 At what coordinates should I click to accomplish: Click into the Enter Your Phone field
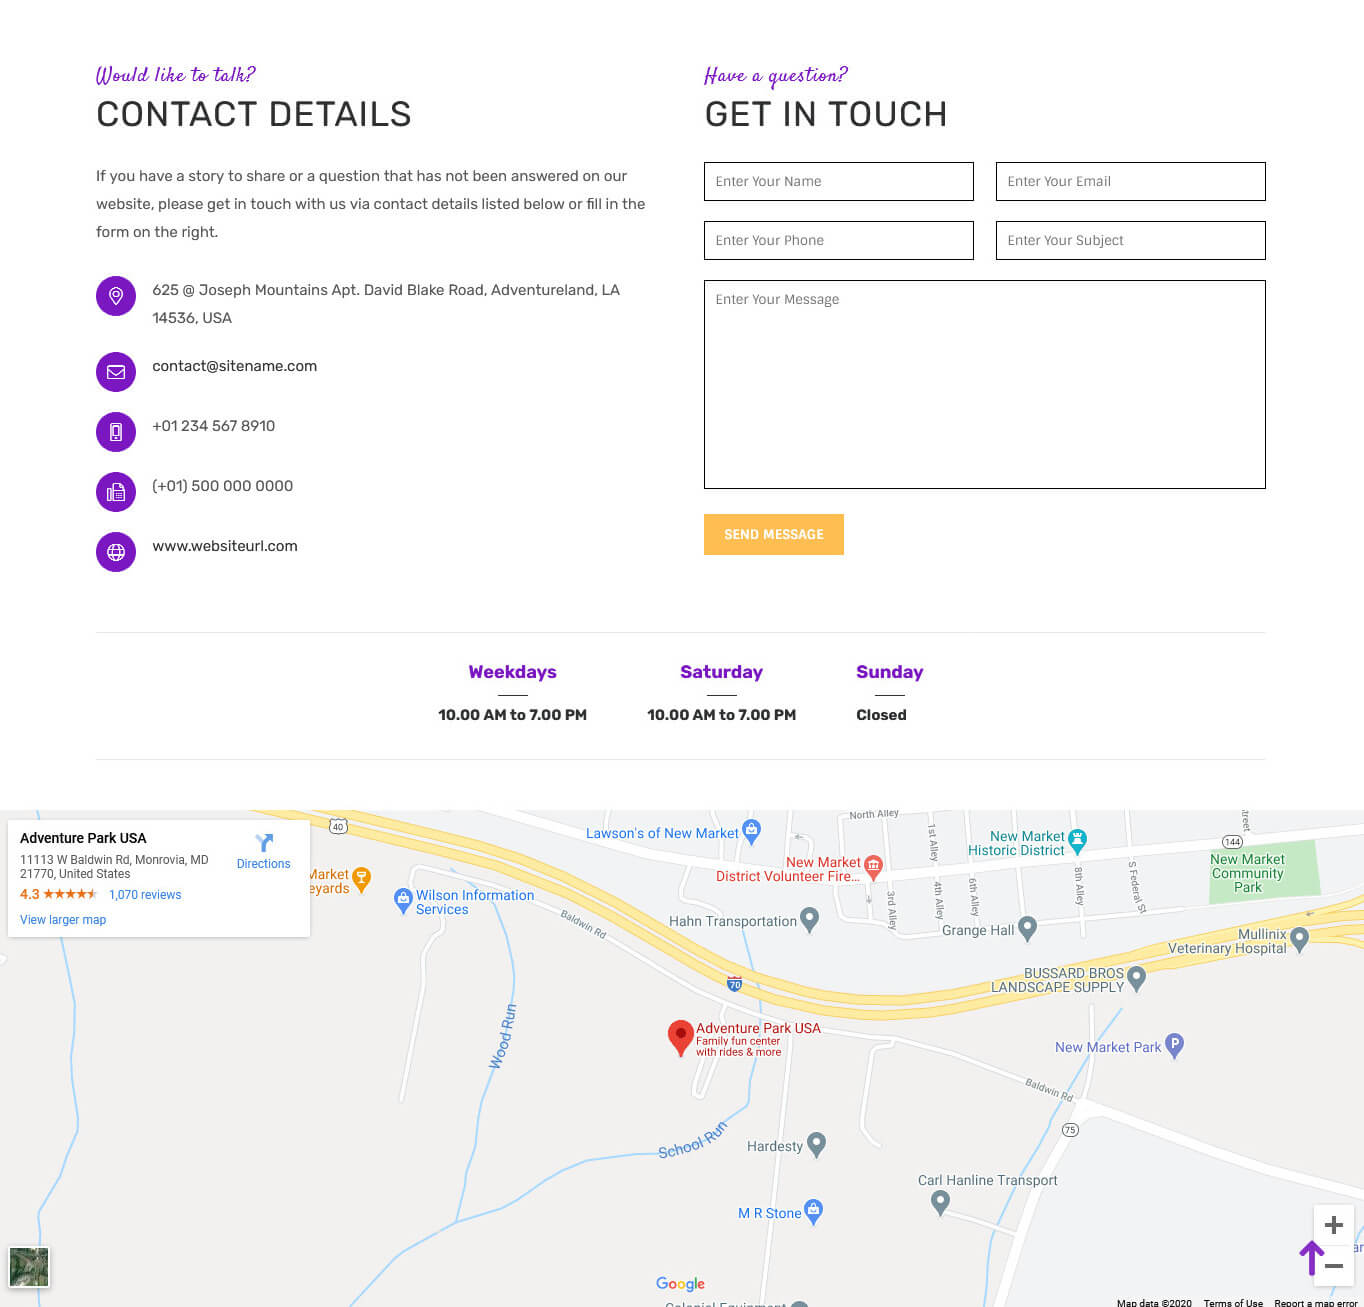click(838, 240)
